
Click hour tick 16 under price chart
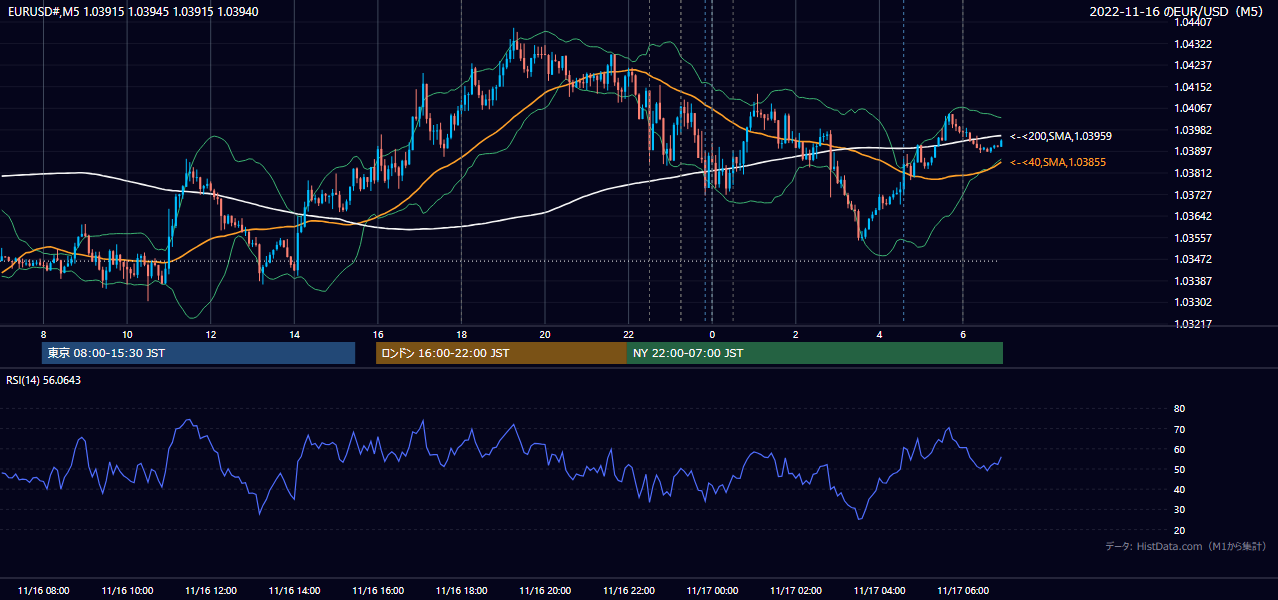[378, 334]
